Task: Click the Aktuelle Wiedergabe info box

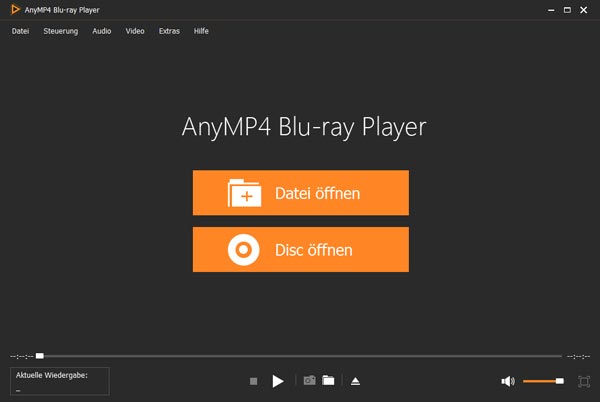Action: pos(60,381)
